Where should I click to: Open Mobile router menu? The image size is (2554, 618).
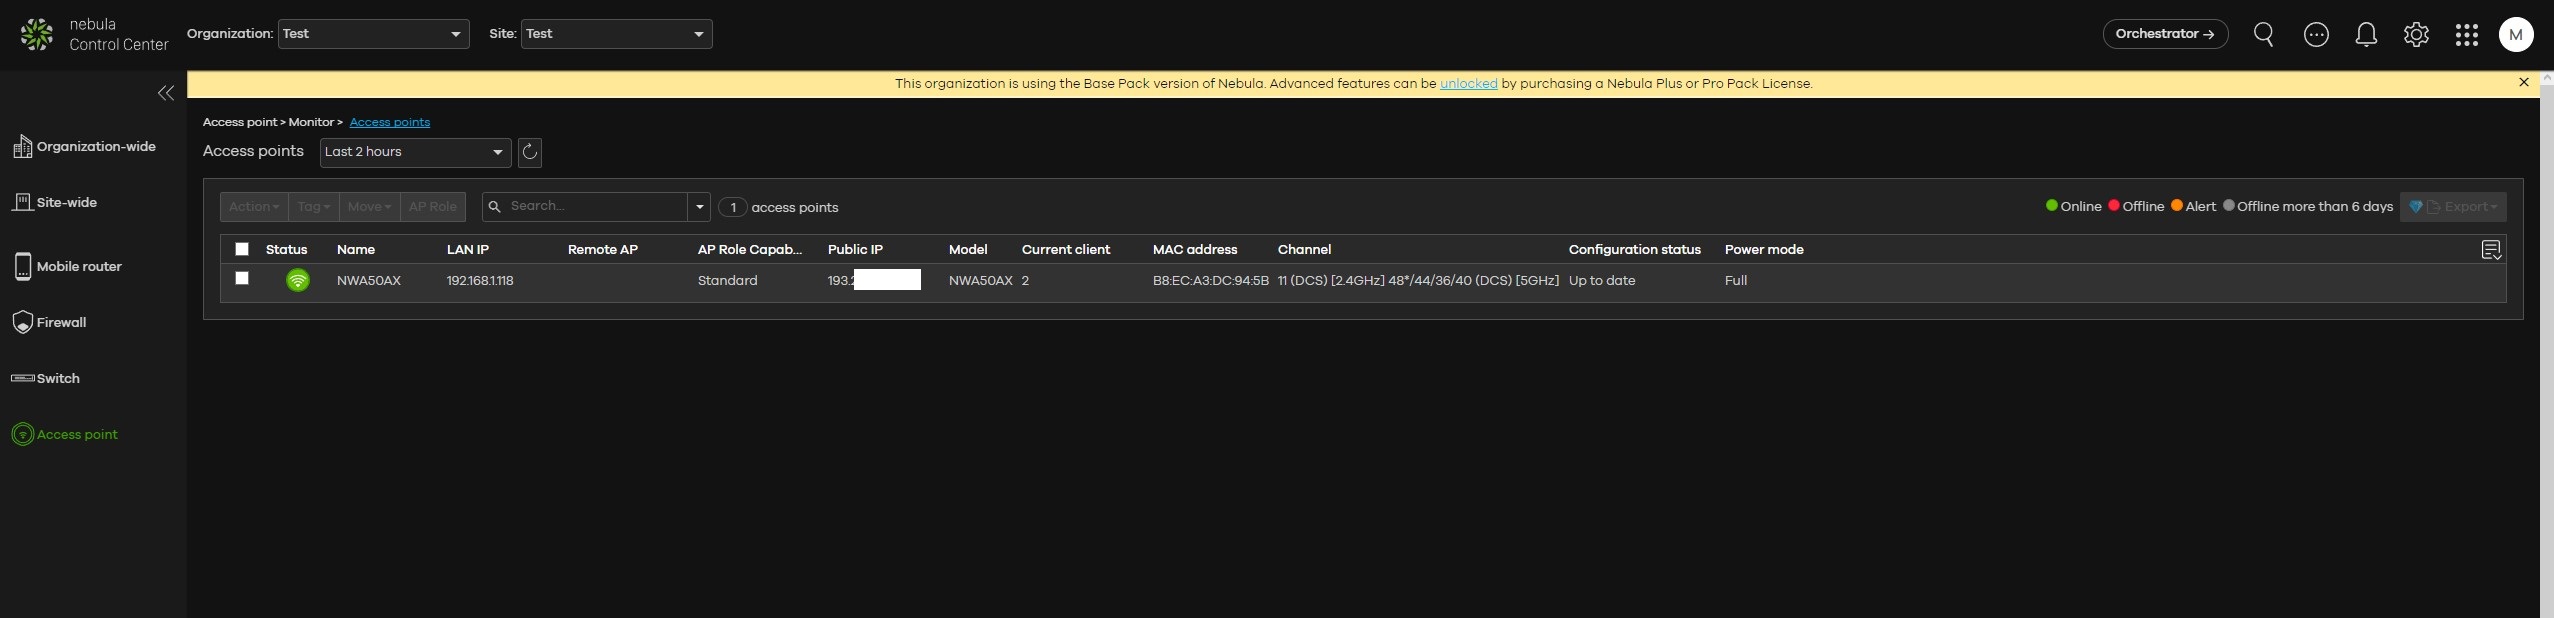click(x=79, y=266)
